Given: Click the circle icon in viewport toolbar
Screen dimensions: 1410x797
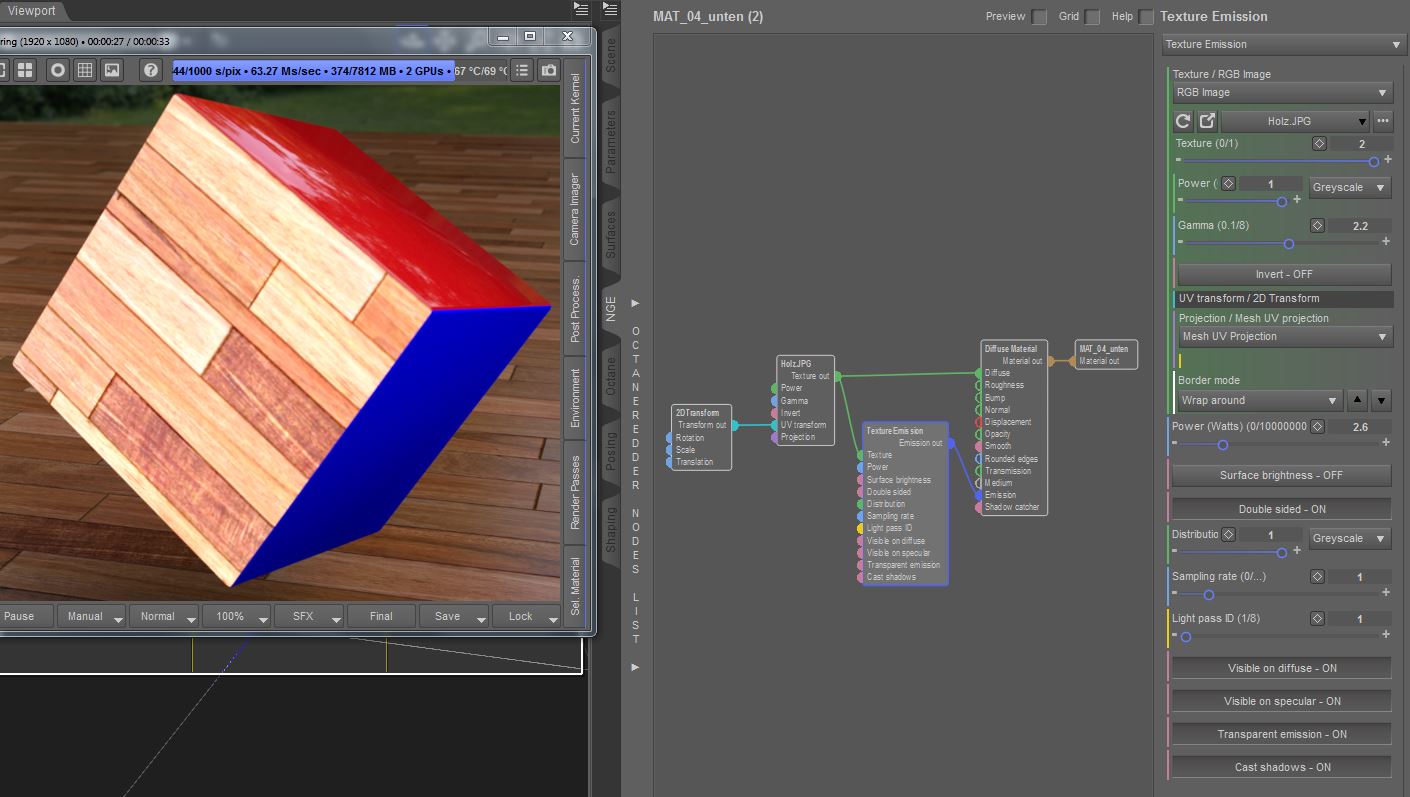Looking at the screenshot, I should coord(58,70).
